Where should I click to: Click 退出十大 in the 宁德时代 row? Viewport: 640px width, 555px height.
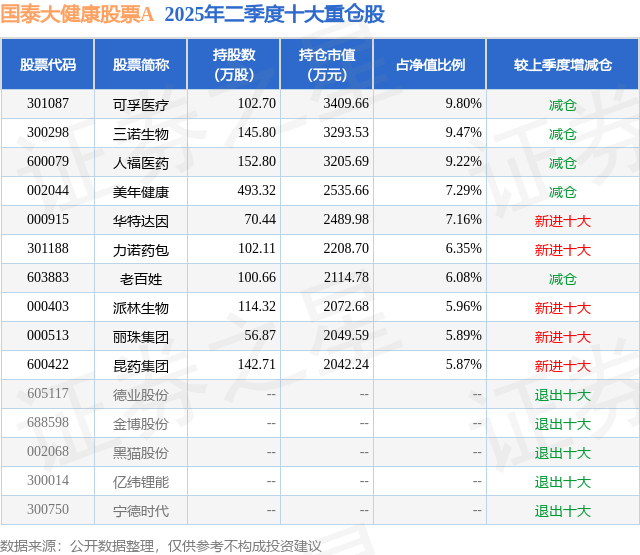point(563,511)
